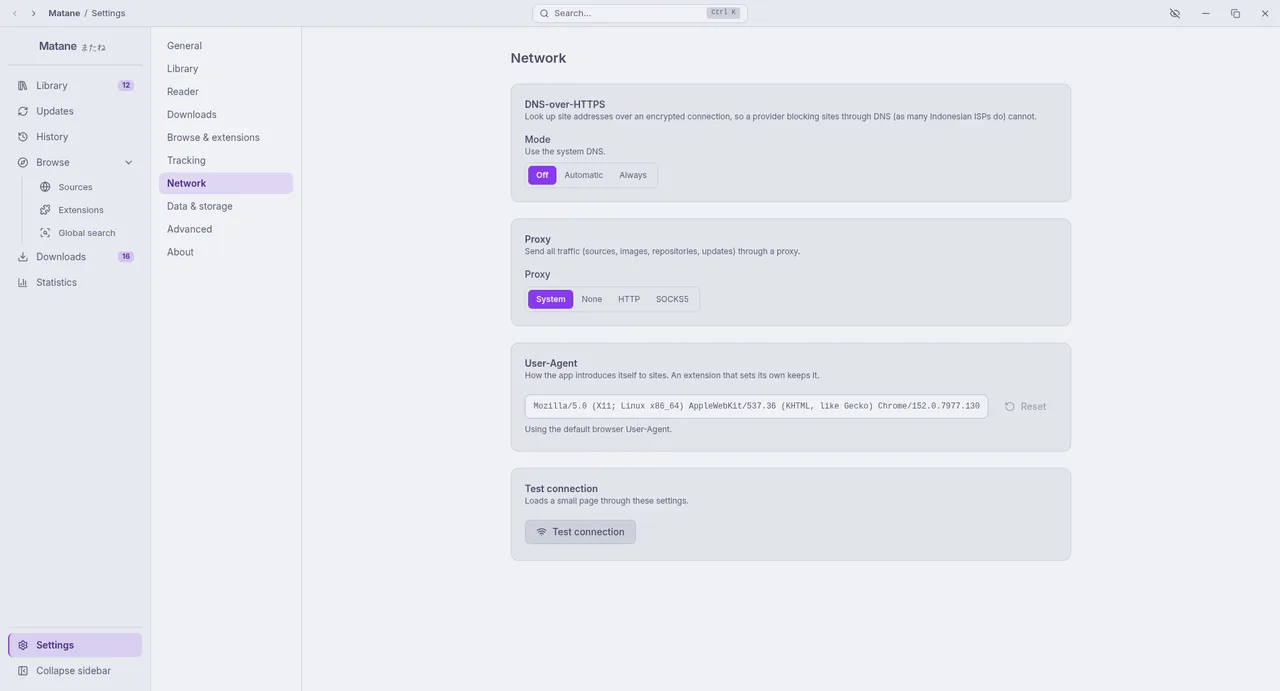Click the Browse compass icon

click(23, 162)
